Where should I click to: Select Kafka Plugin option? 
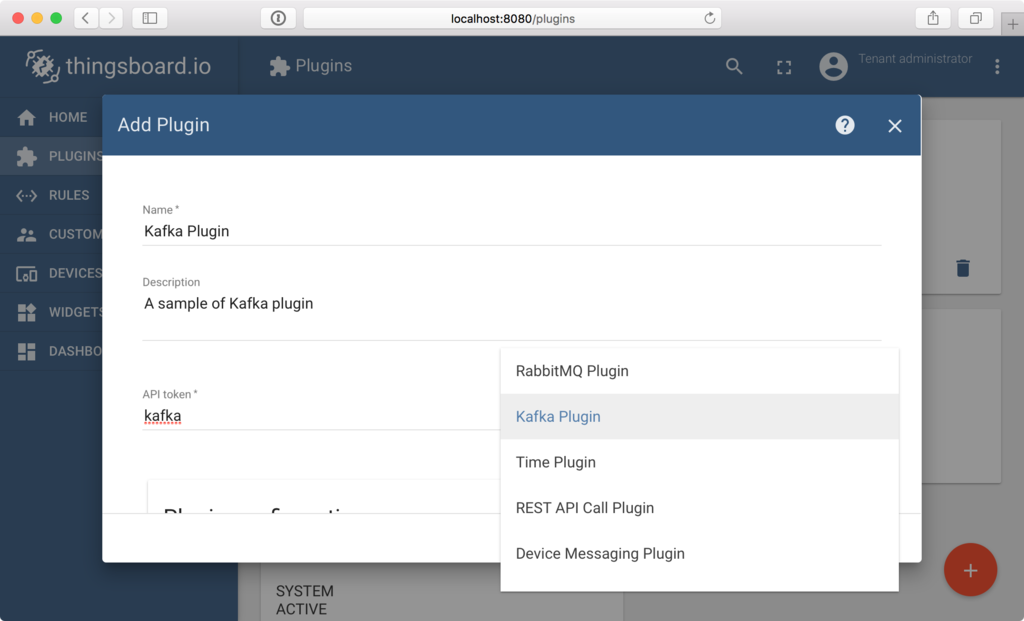point(699,417)
